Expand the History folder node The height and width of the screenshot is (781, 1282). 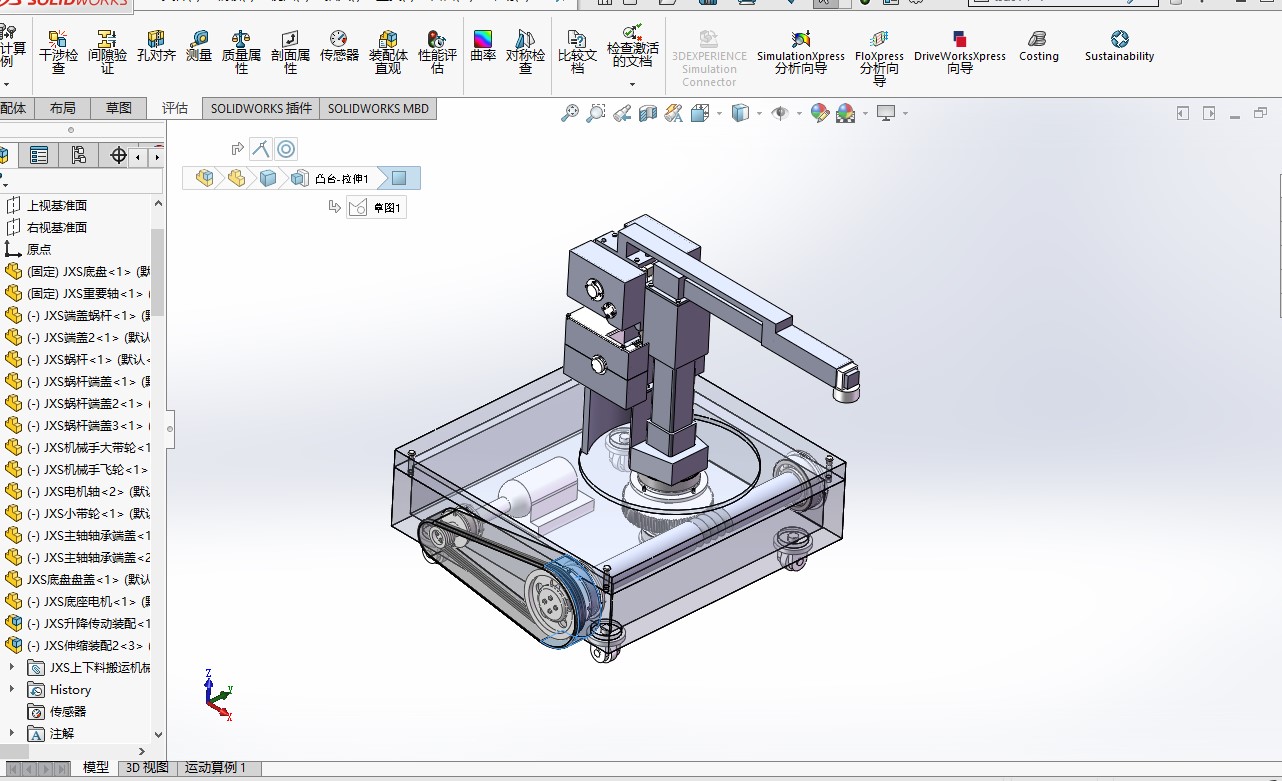12,689
